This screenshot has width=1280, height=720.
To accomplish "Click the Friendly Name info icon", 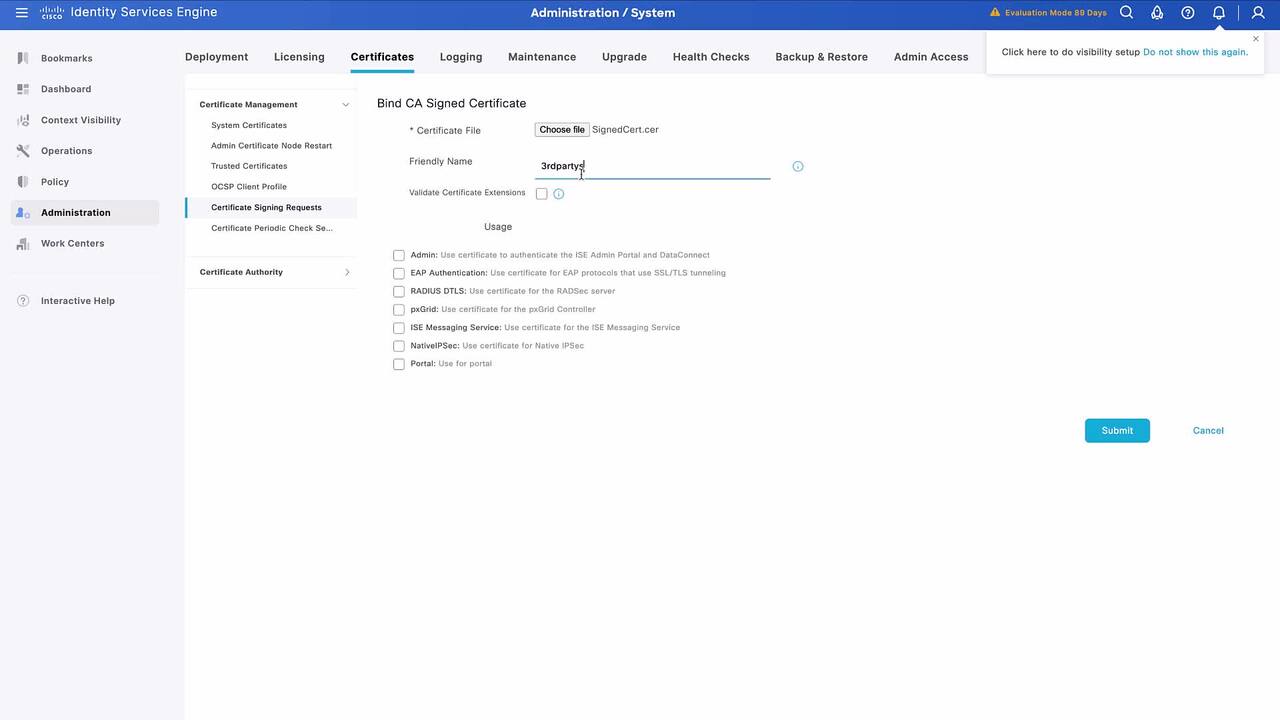I will click(798, 166).
